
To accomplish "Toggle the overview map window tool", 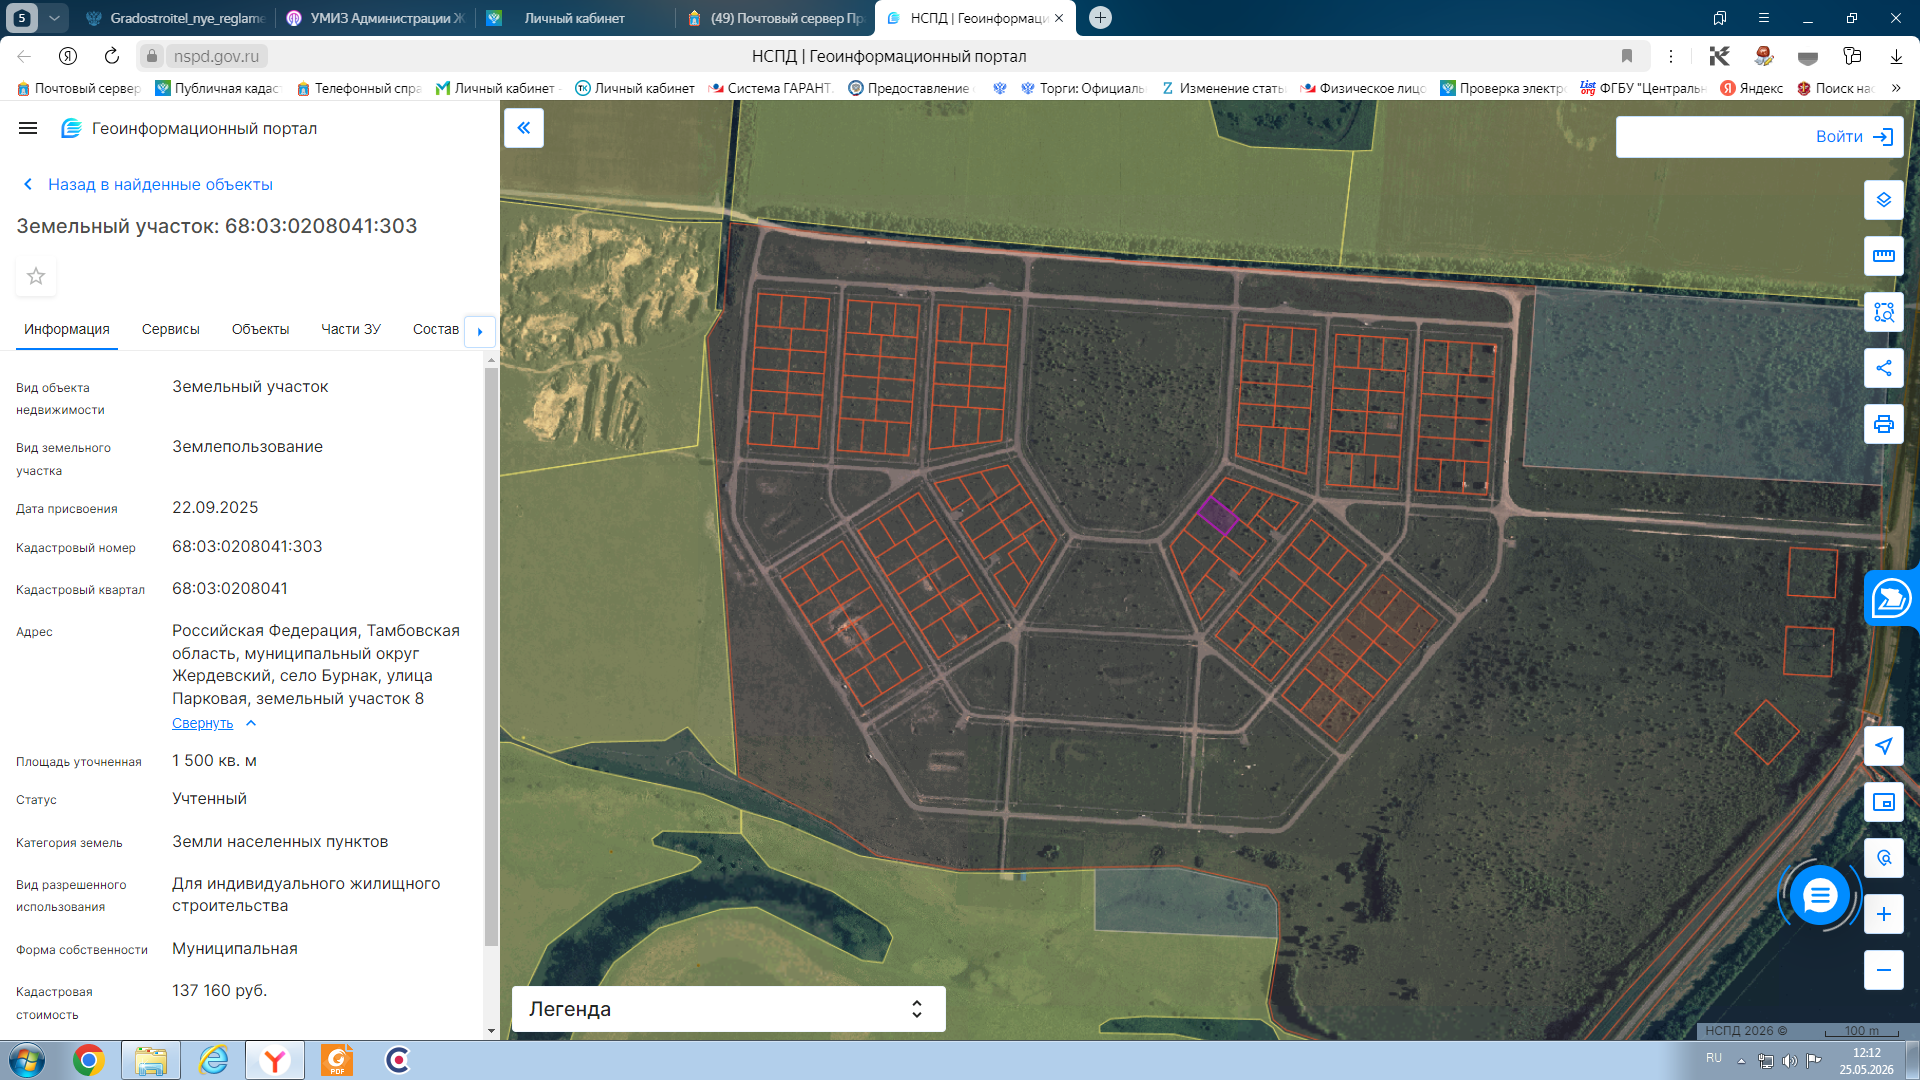I will (x=1884, y=802).
